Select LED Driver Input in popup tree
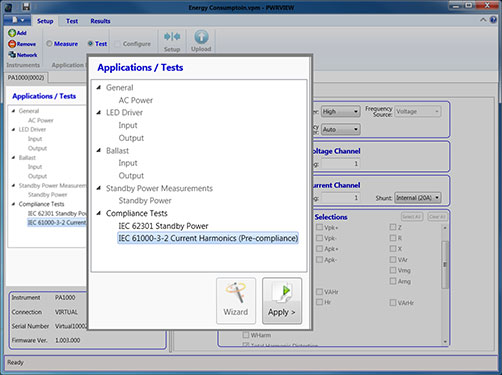The width and height of the screenshot is (502, 375). click(x=128, y=125)
